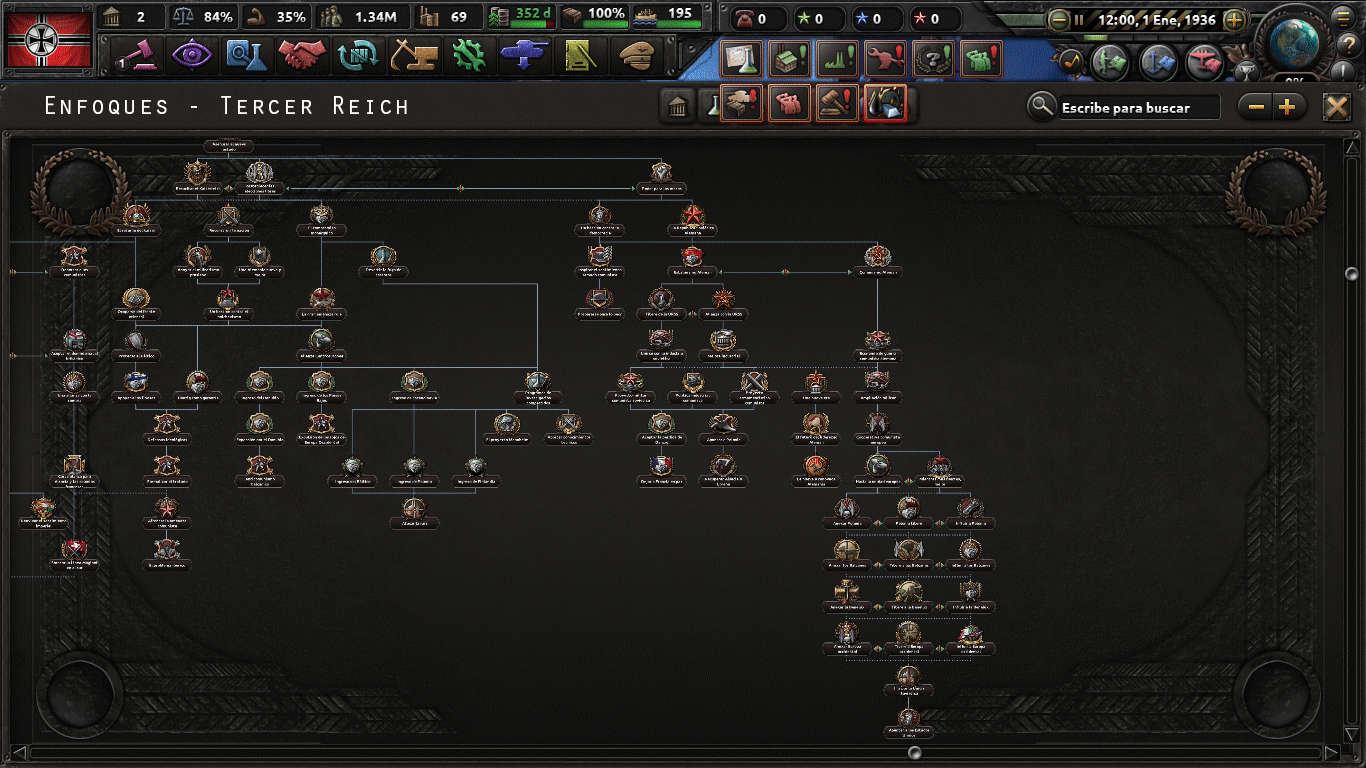Open the decisions gavel icon
The height and width of the screenshot is (768, 1366).
pyautogui.click(x=141, y=55)
